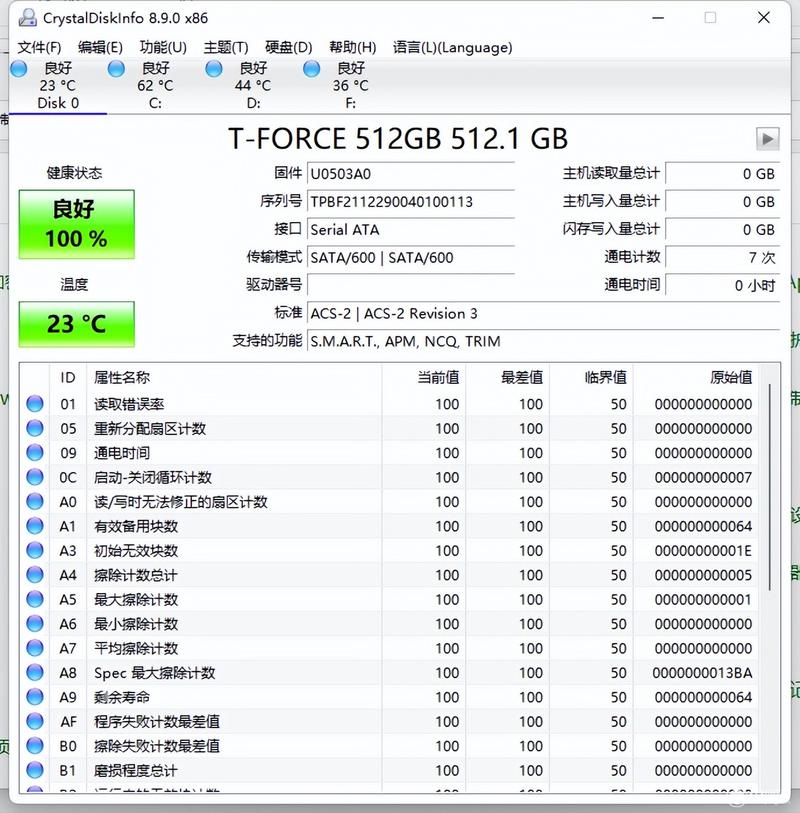Open the 硬盘(D) menu
Viewport: 800px width, 813px height.
click(x=288, y=48)
